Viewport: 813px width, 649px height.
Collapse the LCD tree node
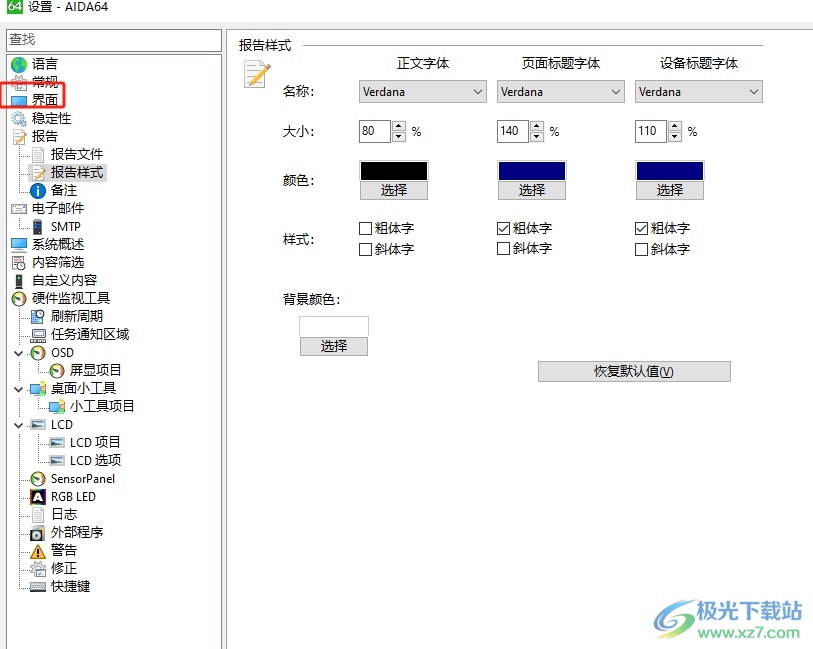(x=18, y=426)
